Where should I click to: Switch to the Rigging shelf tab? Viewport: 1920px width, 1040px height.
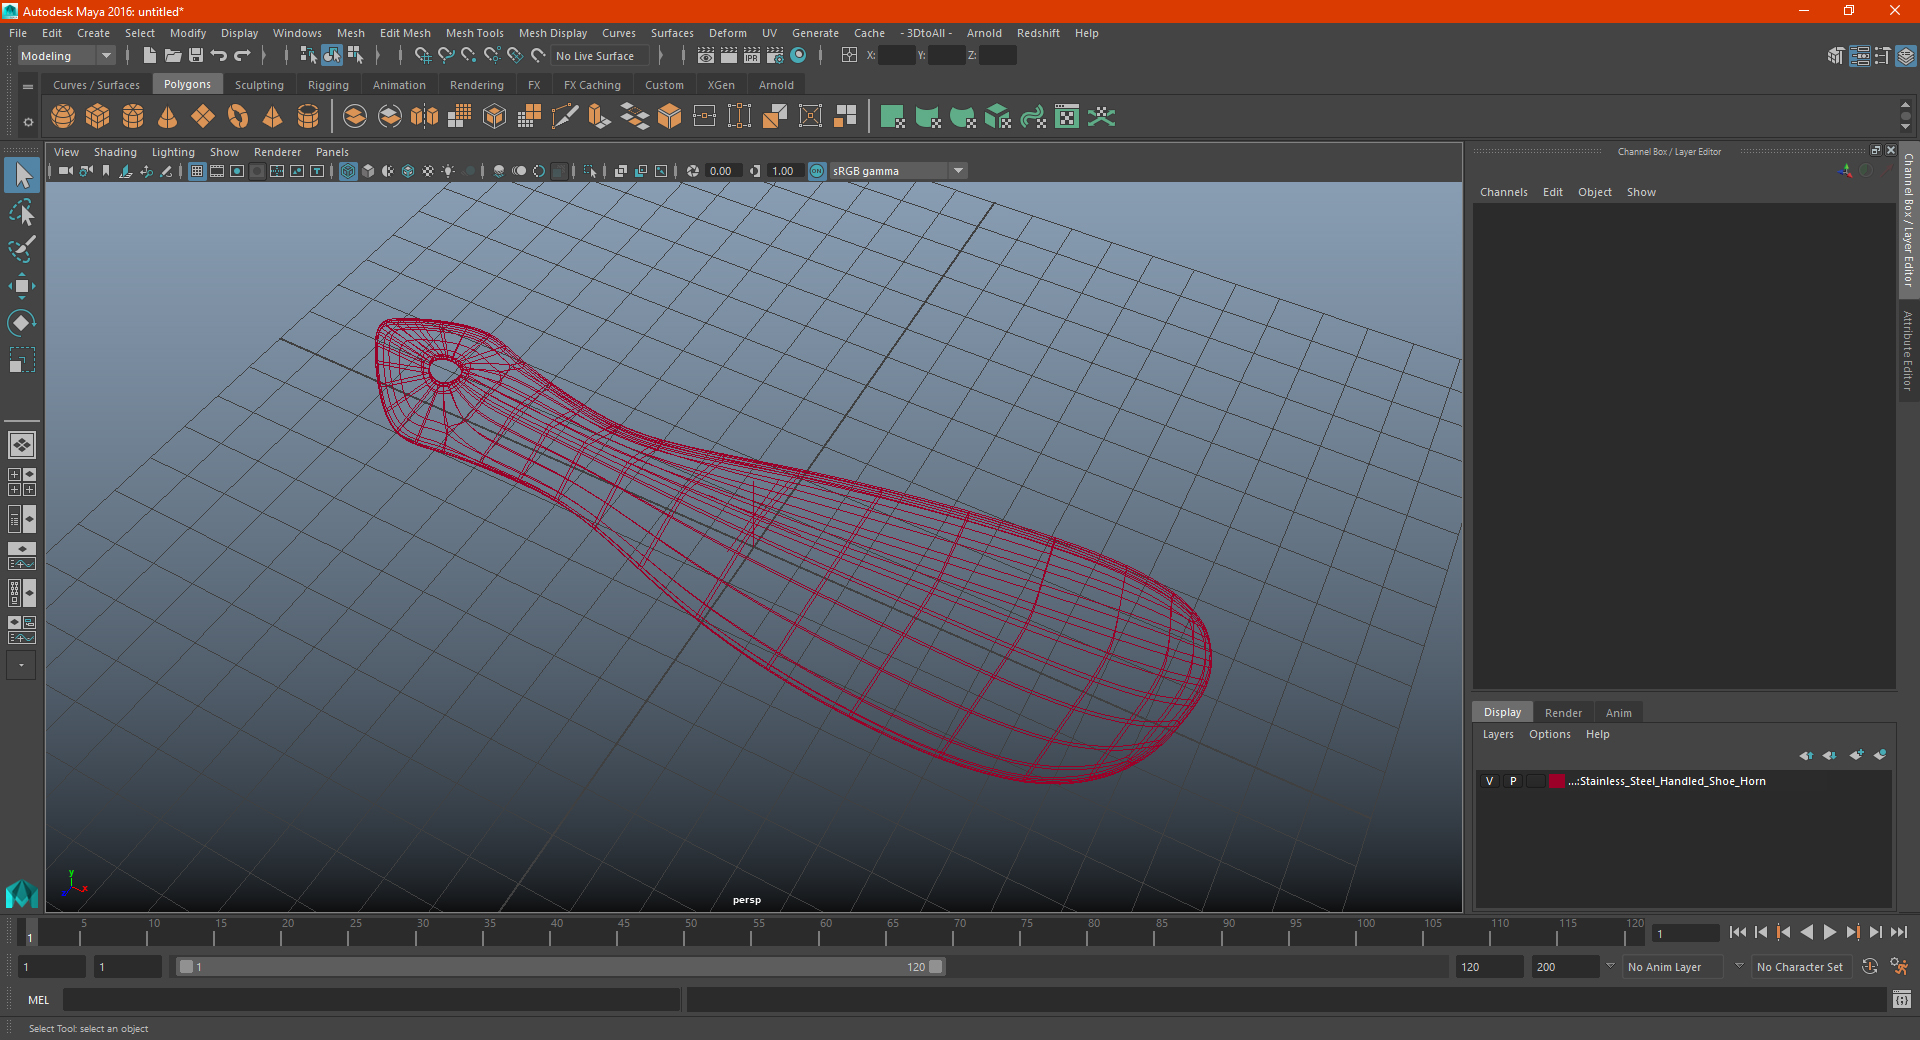tap(328, 85)
